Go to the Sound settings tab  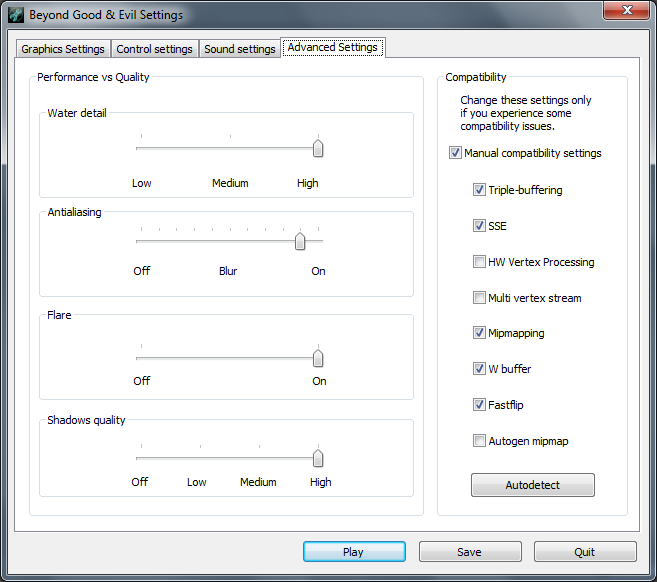click(x=240, y=49)
